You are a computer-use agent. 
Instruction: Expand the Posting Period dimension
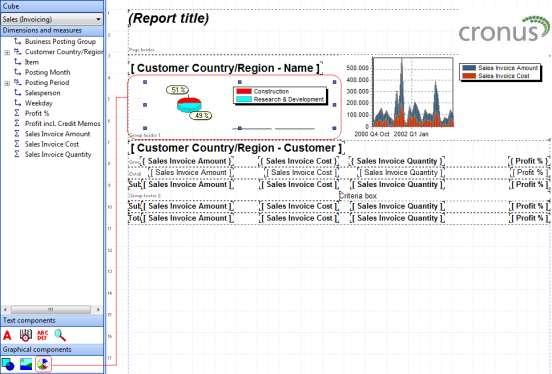[x=7, y=83]
